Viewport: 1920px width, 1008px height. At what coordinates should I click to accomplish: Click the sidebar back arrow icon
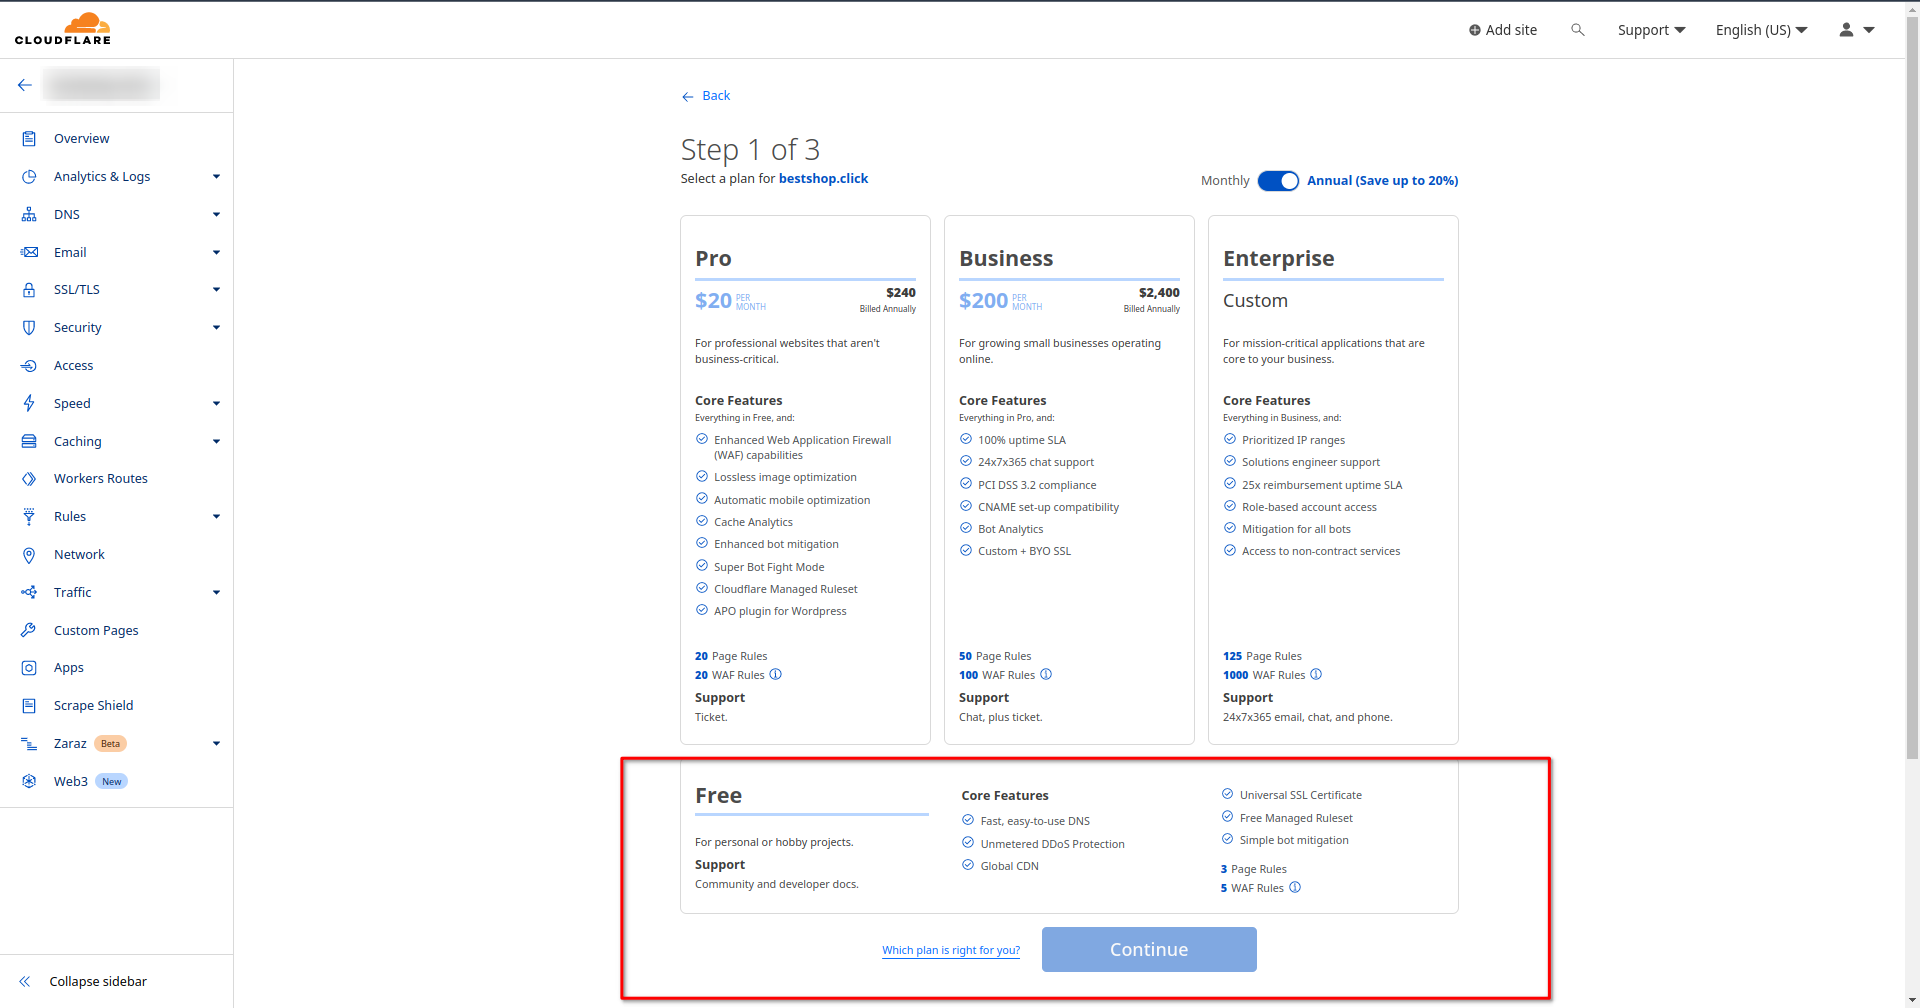(x=25, y=85)
